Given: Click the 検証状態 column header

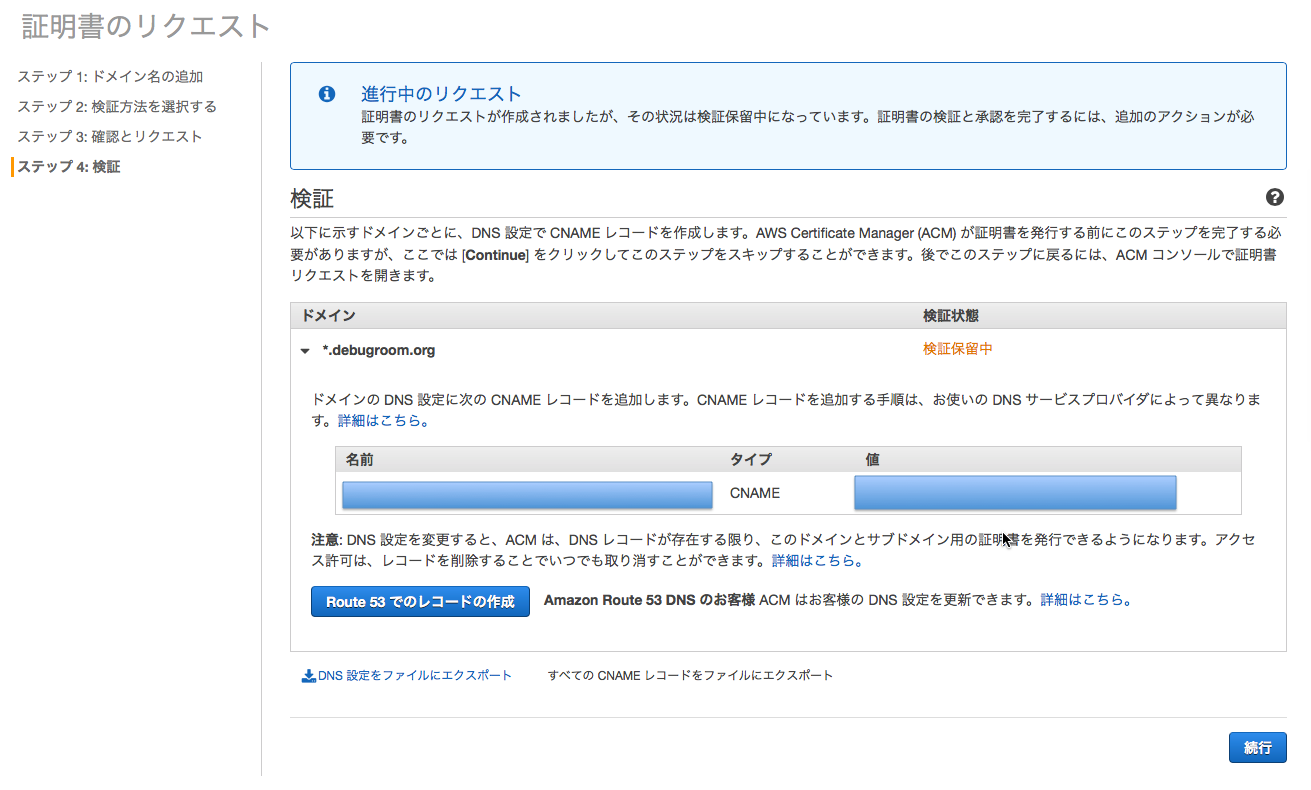Looking at the screenshot, I should click(x=951, y=315).
